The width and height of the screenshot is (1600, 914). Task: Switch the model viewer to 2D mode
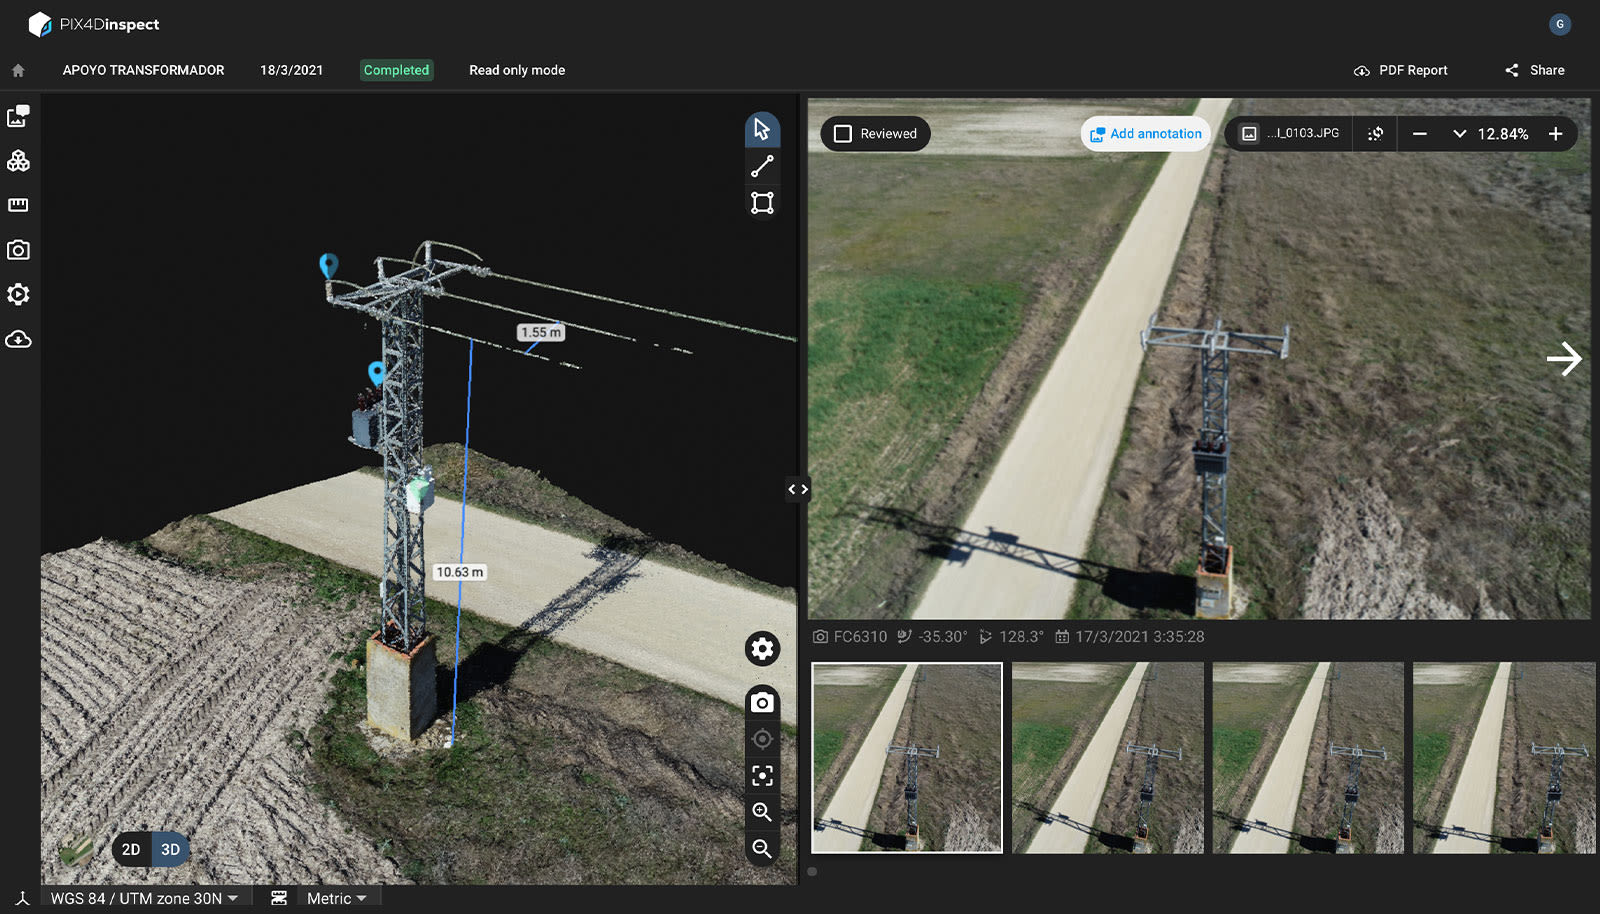click(129, 849)
